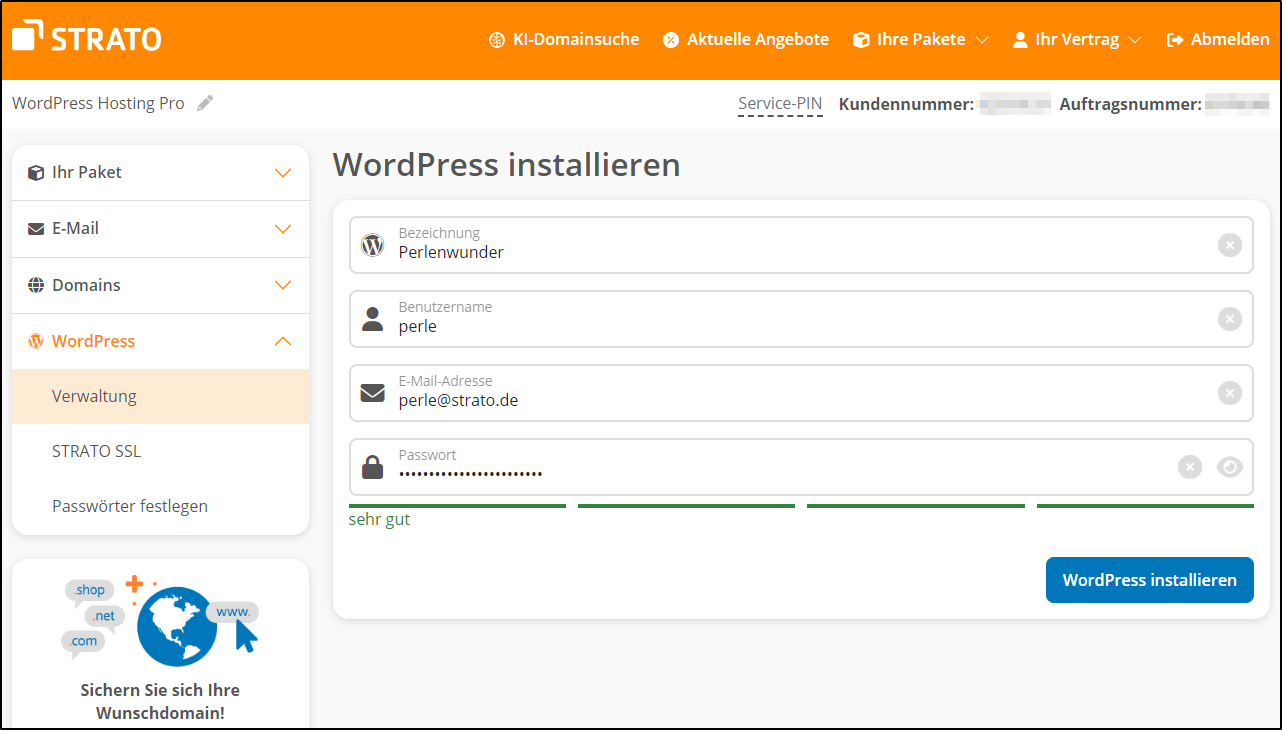The width and height of the screenshot is (1282, 730).
Task: Clear the Bezeichnung field with X icon
Action: [x=1229, y=245]
